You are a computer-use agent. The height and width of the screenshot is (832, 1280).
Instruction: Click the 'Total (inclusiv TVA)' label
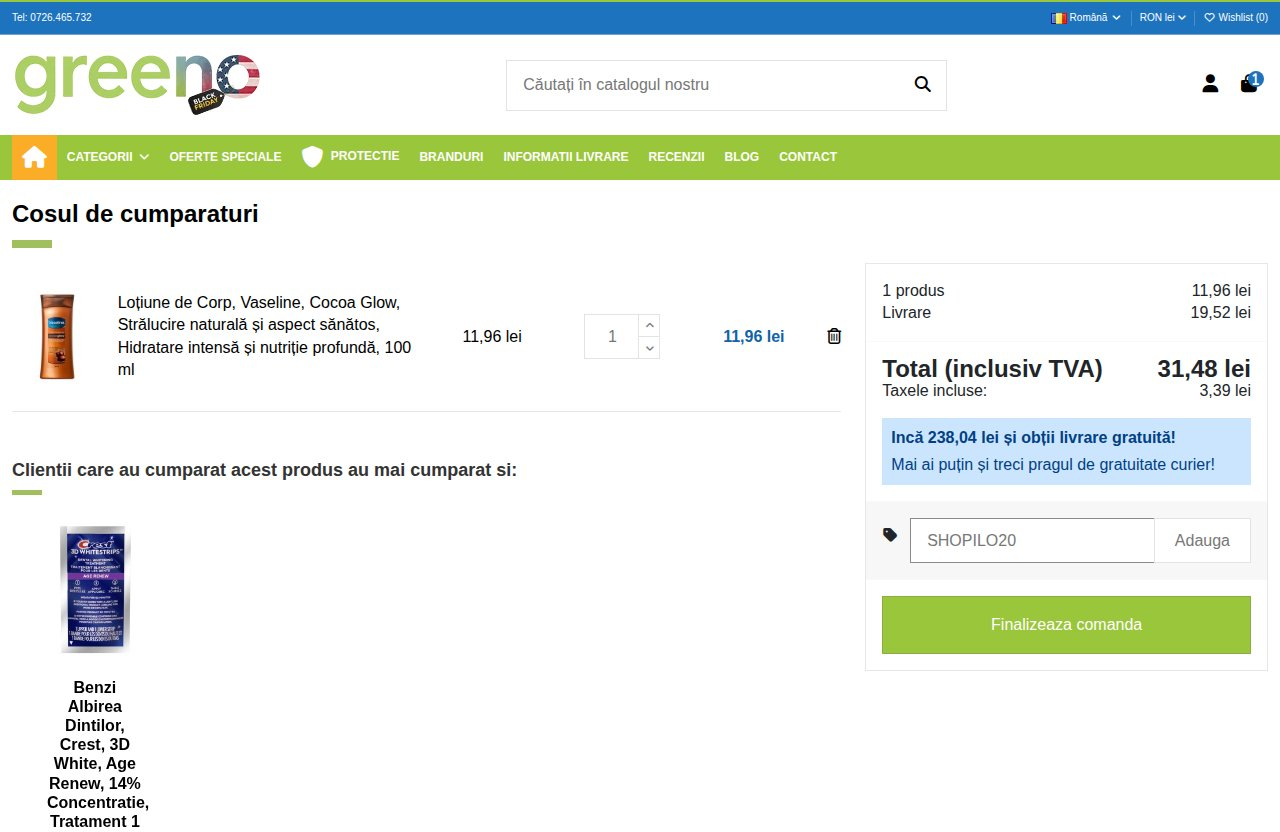tap(992, 369)
